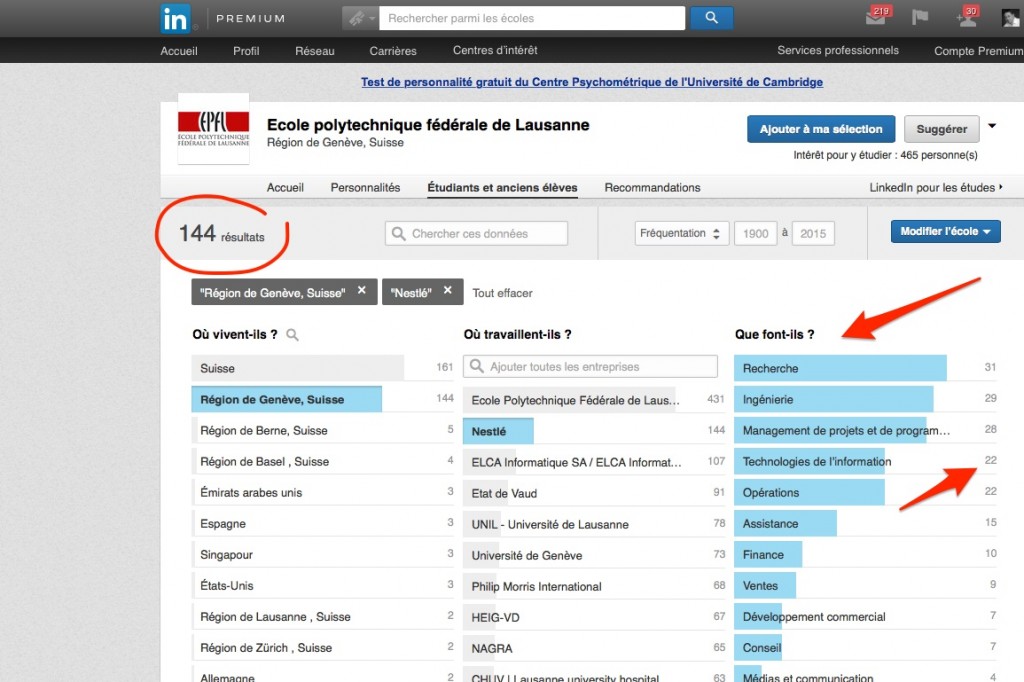Viewport: 1024px width, 682px height.
Task: Filter by Etat de Vaud employer
Action: pyautogui.click(x=594, y=493)
